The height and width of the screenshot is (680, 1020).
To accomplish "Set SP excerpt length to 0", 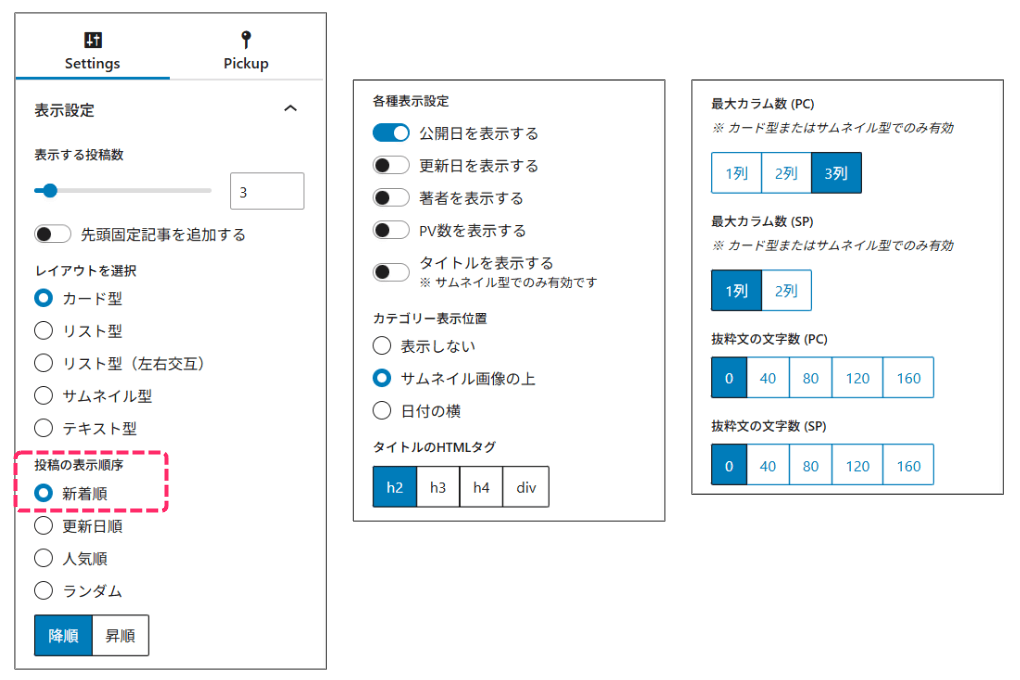I will click(x=729, y=465).
